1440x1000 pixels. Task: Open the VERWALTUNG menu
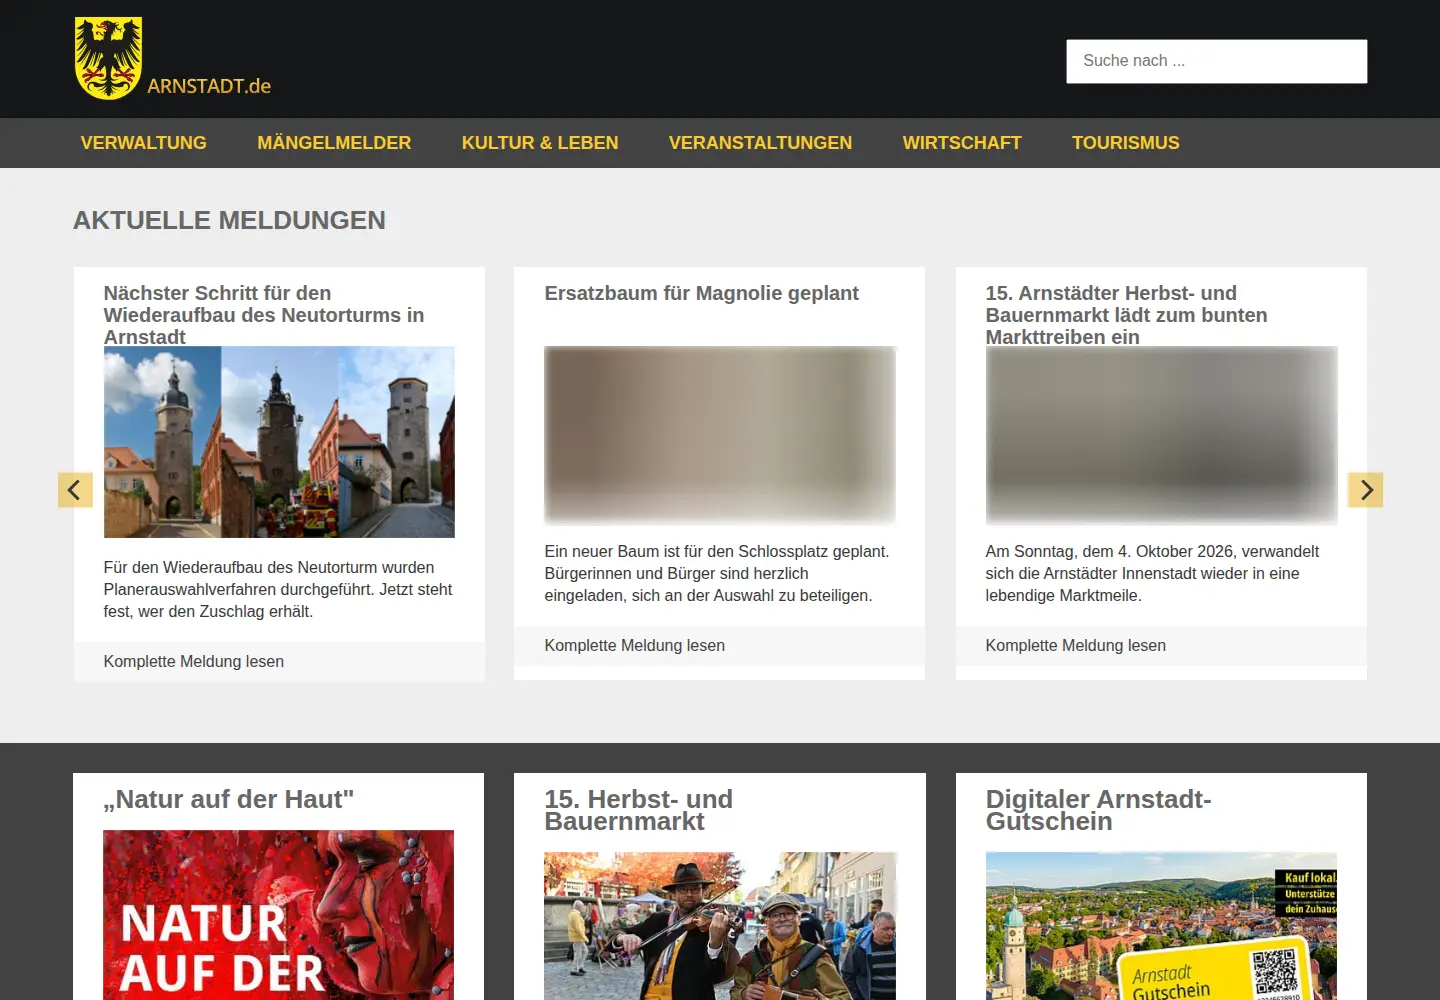144,143
